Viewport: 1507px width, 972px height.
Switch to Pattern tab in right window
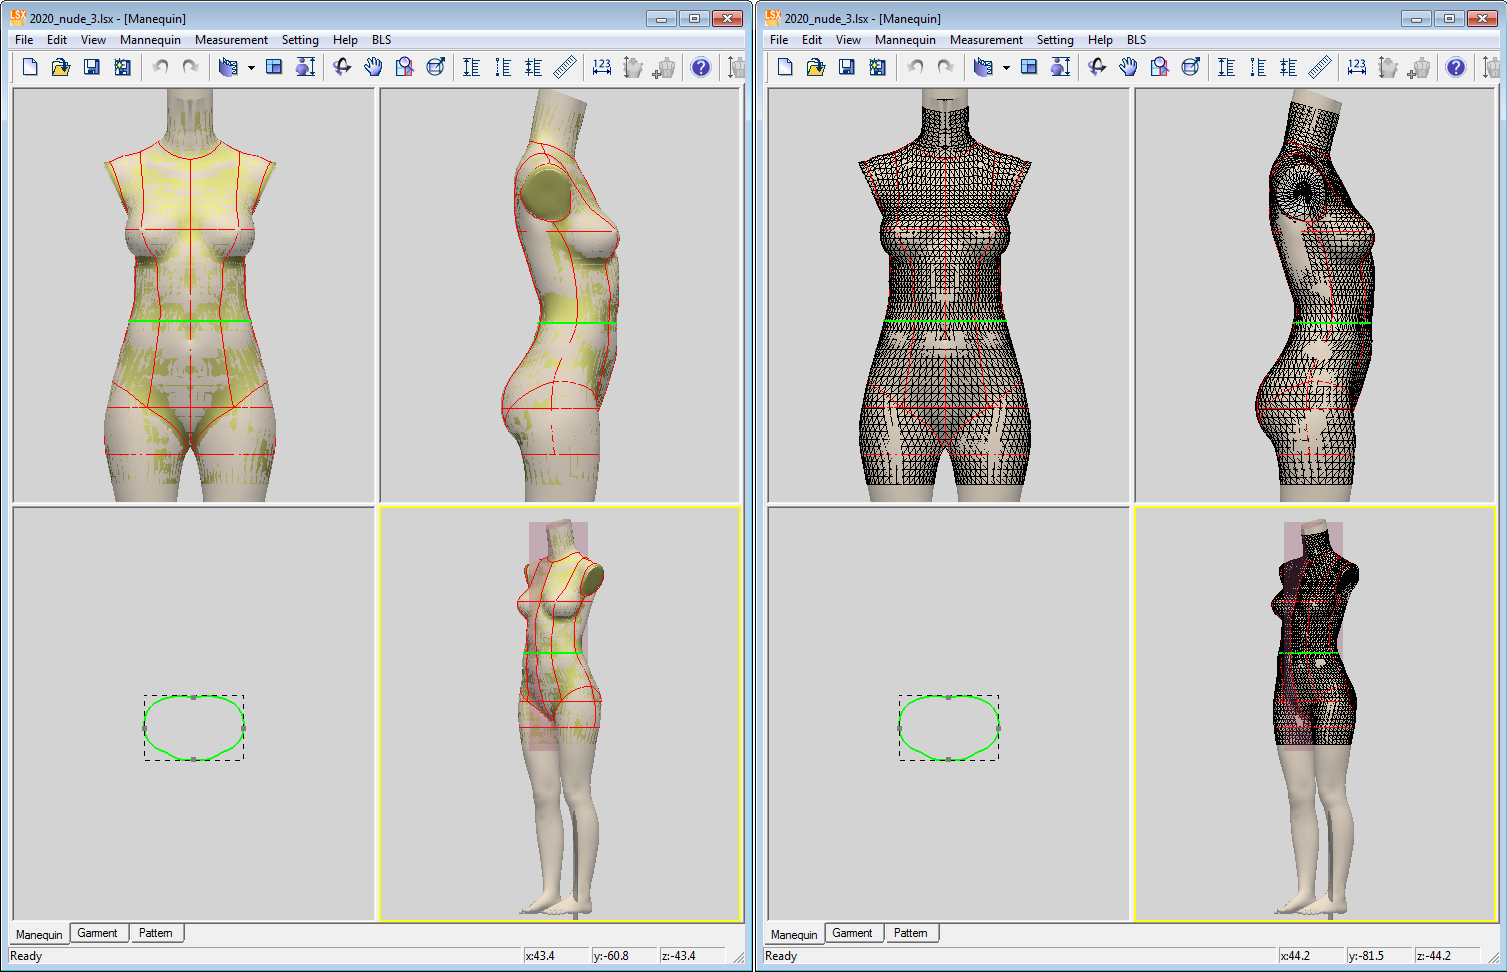pyautogui.click(x=910, y=933)
